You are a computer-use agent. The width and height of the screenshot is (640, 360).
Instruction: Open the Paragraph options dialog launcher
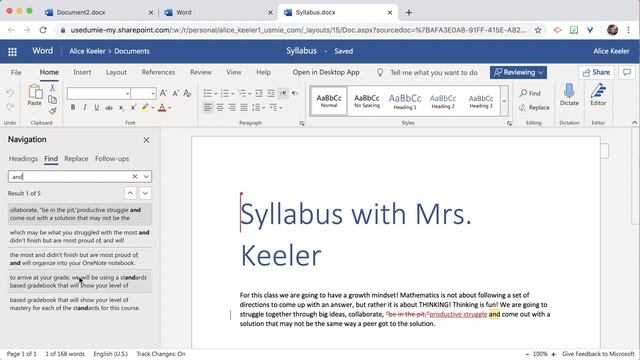302,123
